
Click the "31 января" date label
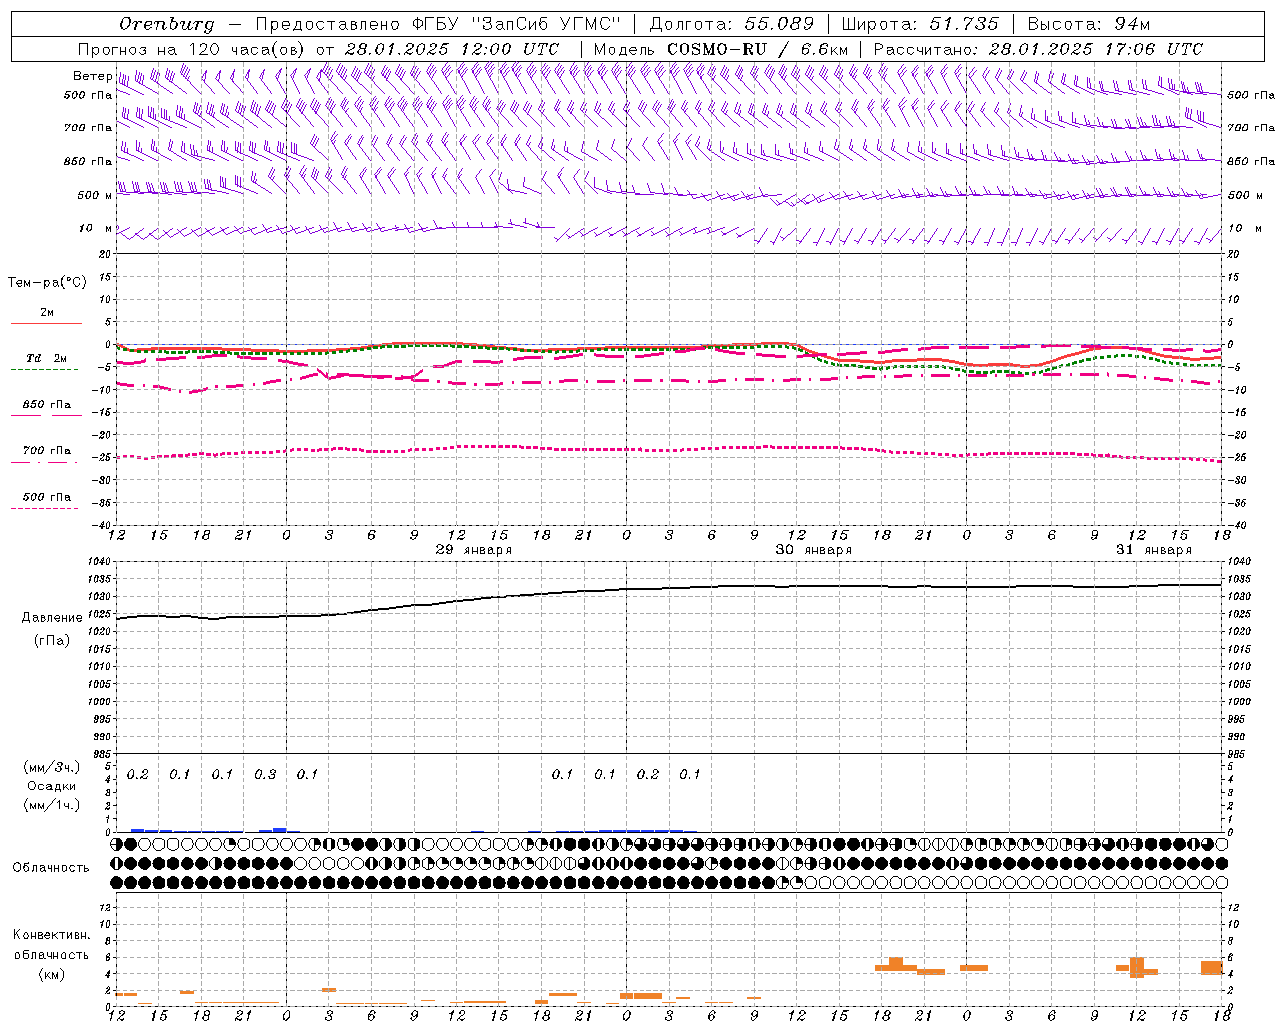(1154, 550)
